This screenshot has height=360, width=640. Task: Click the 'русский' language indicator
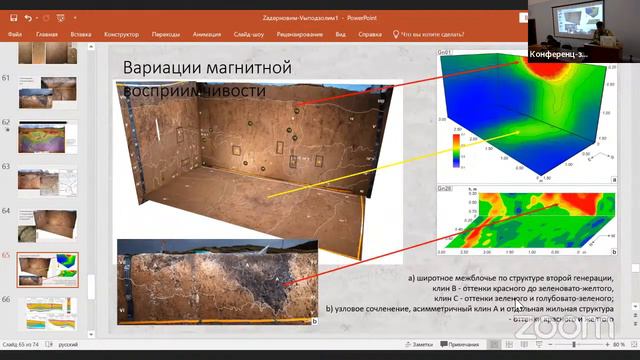click(x=68, y=345)
